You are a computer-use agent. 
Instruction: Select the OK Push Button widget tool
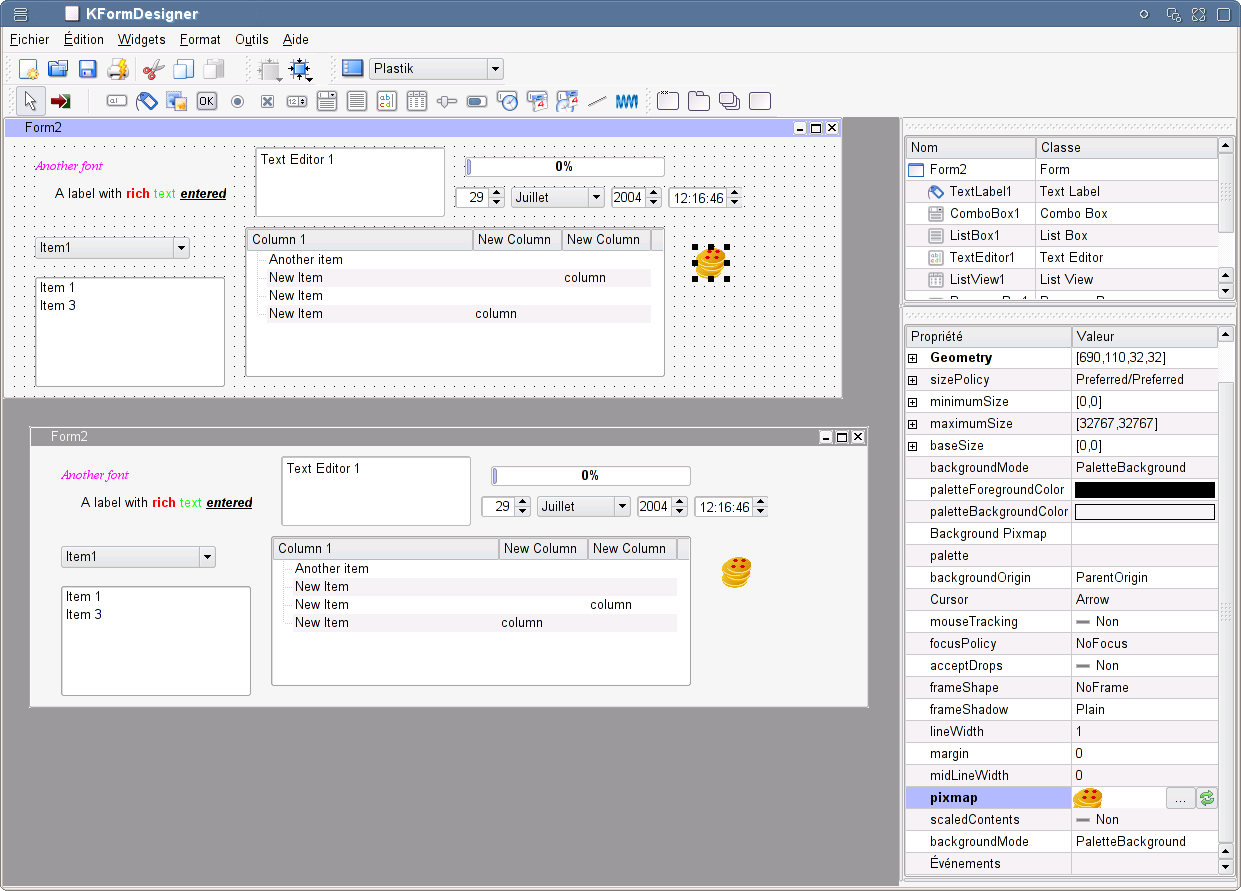tap(207, 101)
